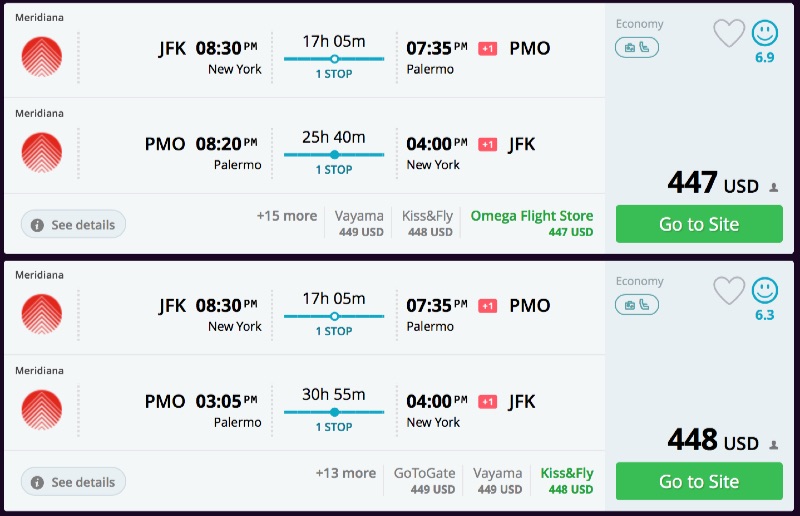This screenshot has width=800, height=516.
Task: Open See details for the second flight
Action: [73, 482]
